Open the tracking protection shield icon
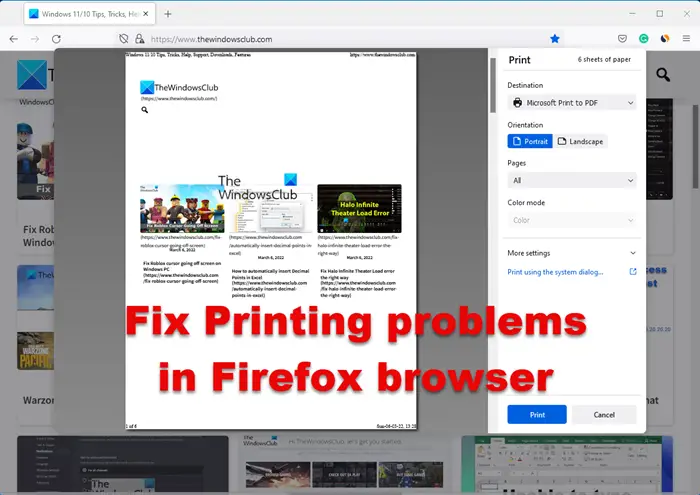700x495 pixels. [124, 39]
